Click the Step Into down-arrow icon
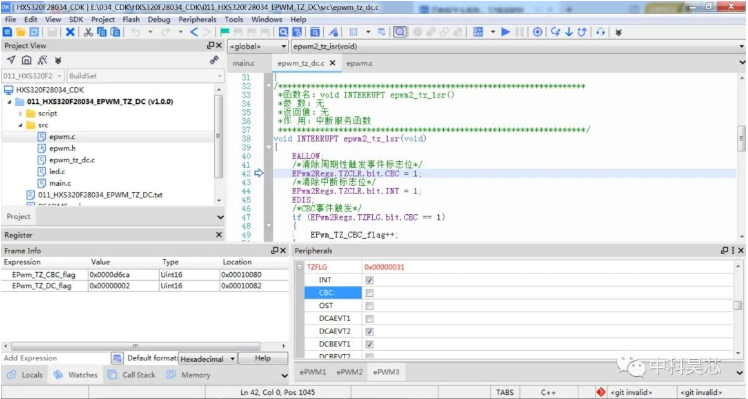748x399 pixels. coord(569,32)
